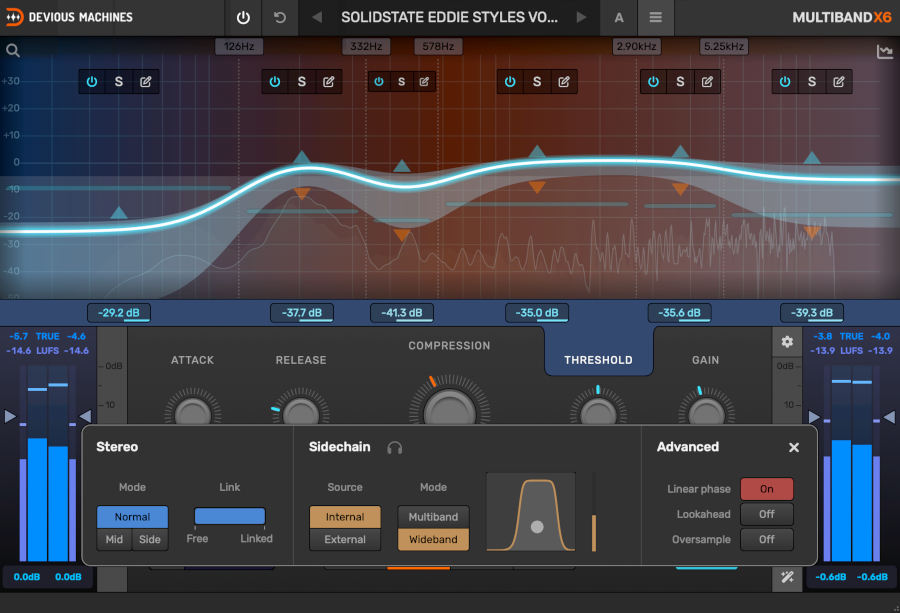Open the edit icon on the first band
The width and height of the screenshot is (900, 613).
tap(144, 81)
